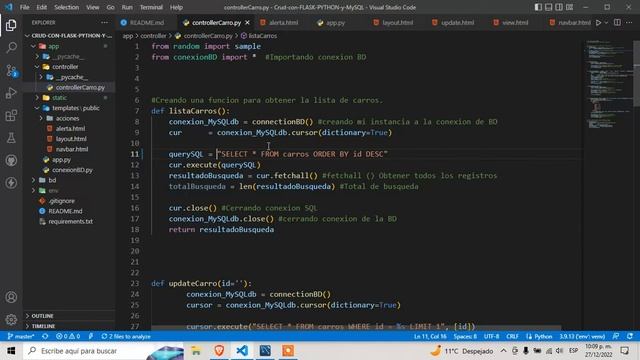Click the editor minimap

coord(608,84)
